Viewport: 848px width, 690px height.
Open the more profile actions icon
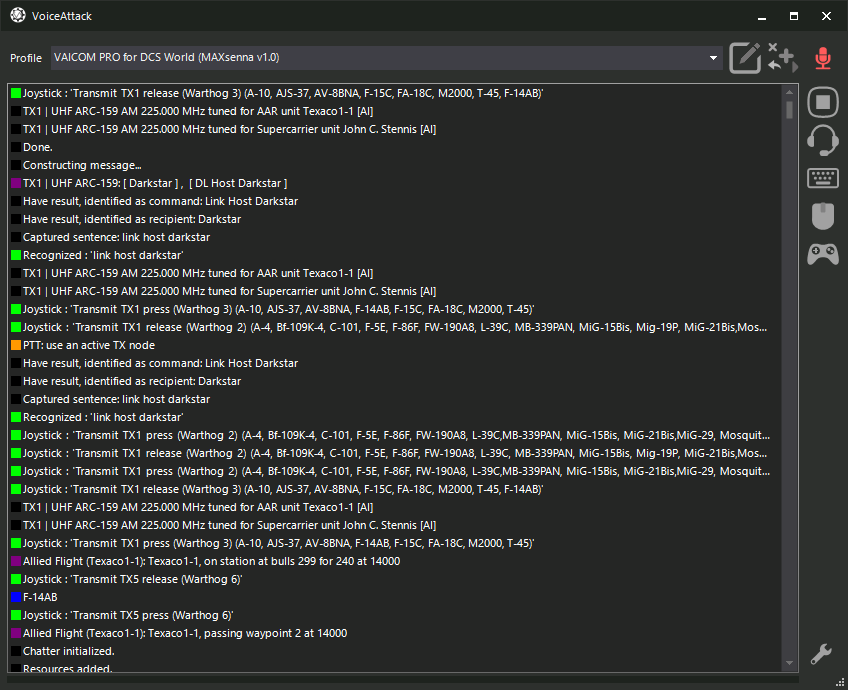point(782,58)
